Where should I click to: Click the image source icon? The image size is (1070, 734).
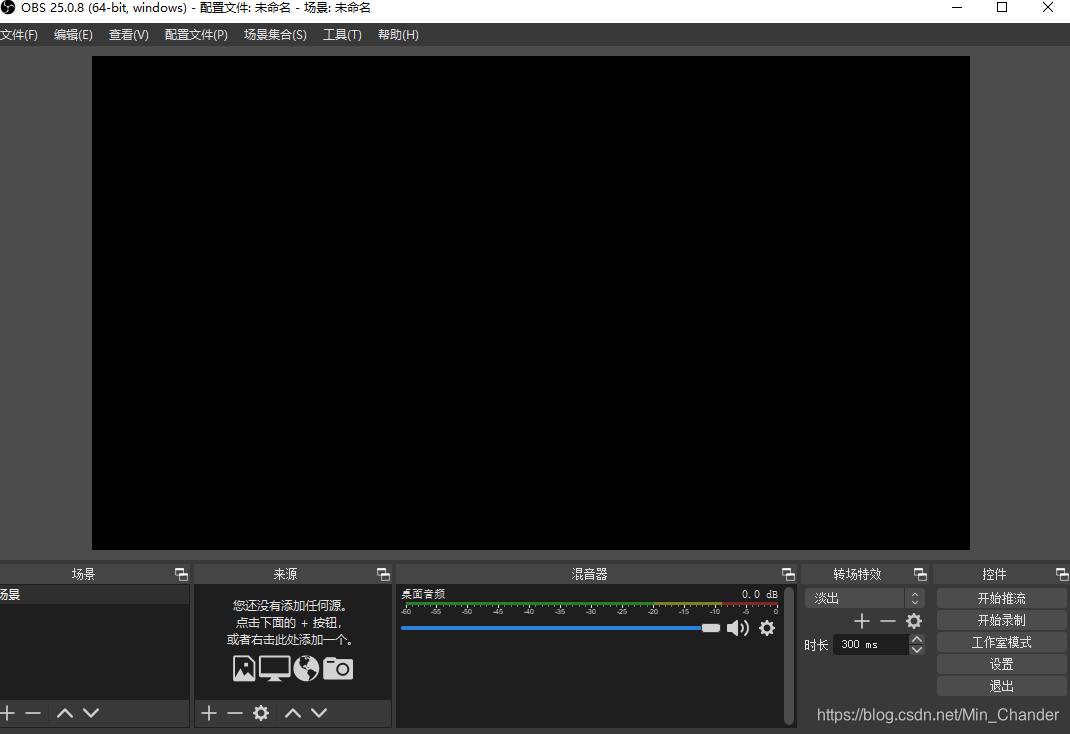pyautogui.click(x=244, y=669)
